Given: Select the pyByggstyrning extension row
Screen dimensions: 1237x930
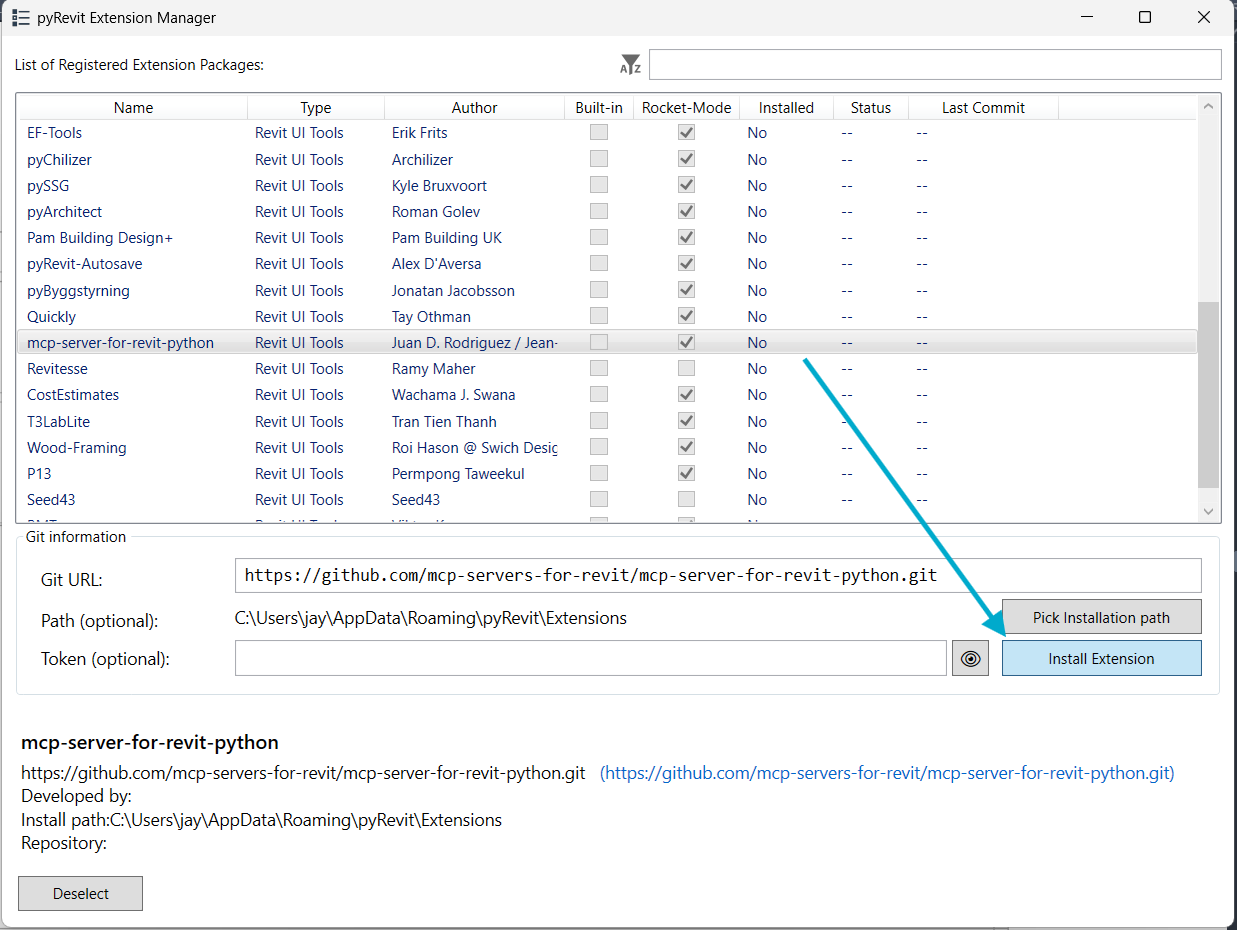Looking at the screenshot, I should tap(608, 290).
